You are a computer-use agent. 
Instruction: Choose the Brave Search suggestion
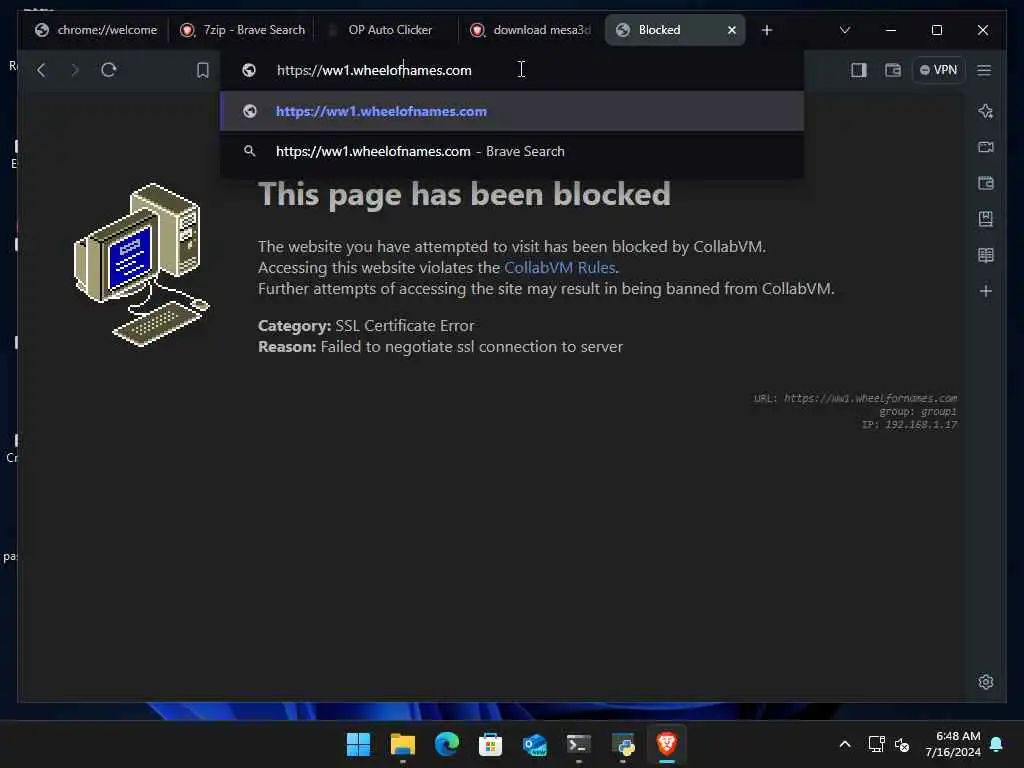[x=511, y=151]
